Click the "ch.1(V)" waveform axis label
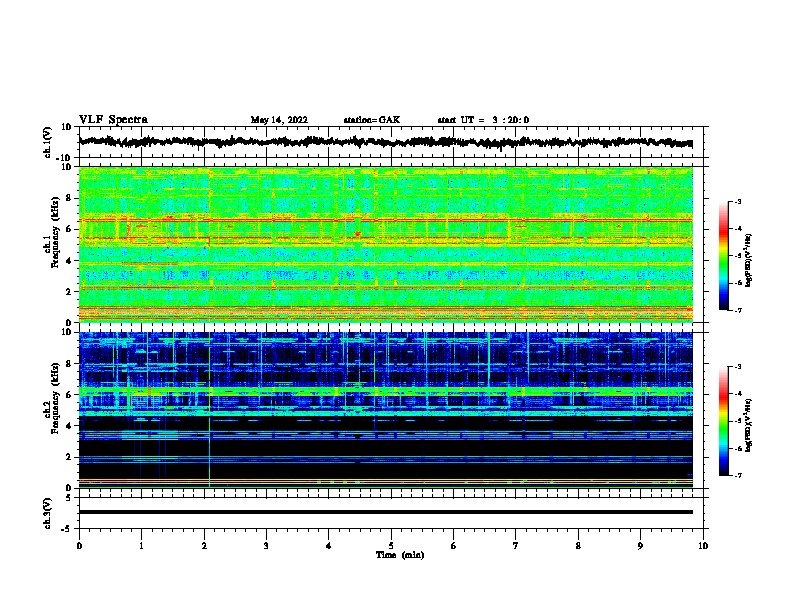The width and height of the screenshot is (792, 612). coord(47,142)
